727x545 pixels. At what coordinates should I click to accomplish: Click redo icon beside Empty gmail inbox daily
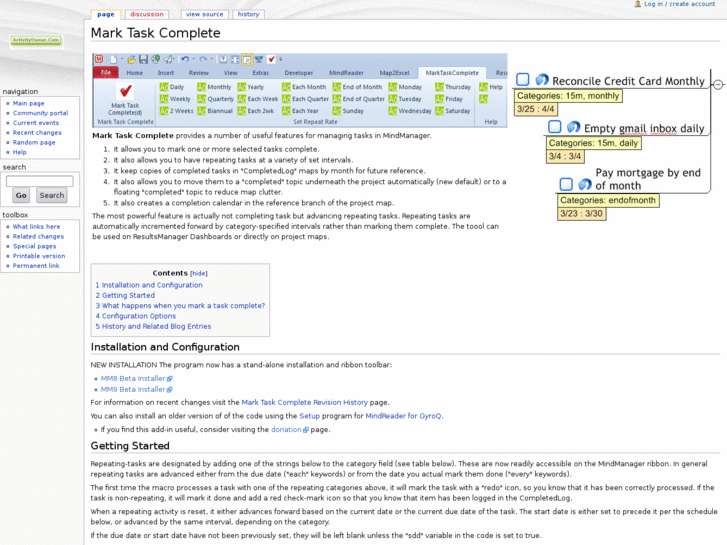tap(574, 127)
